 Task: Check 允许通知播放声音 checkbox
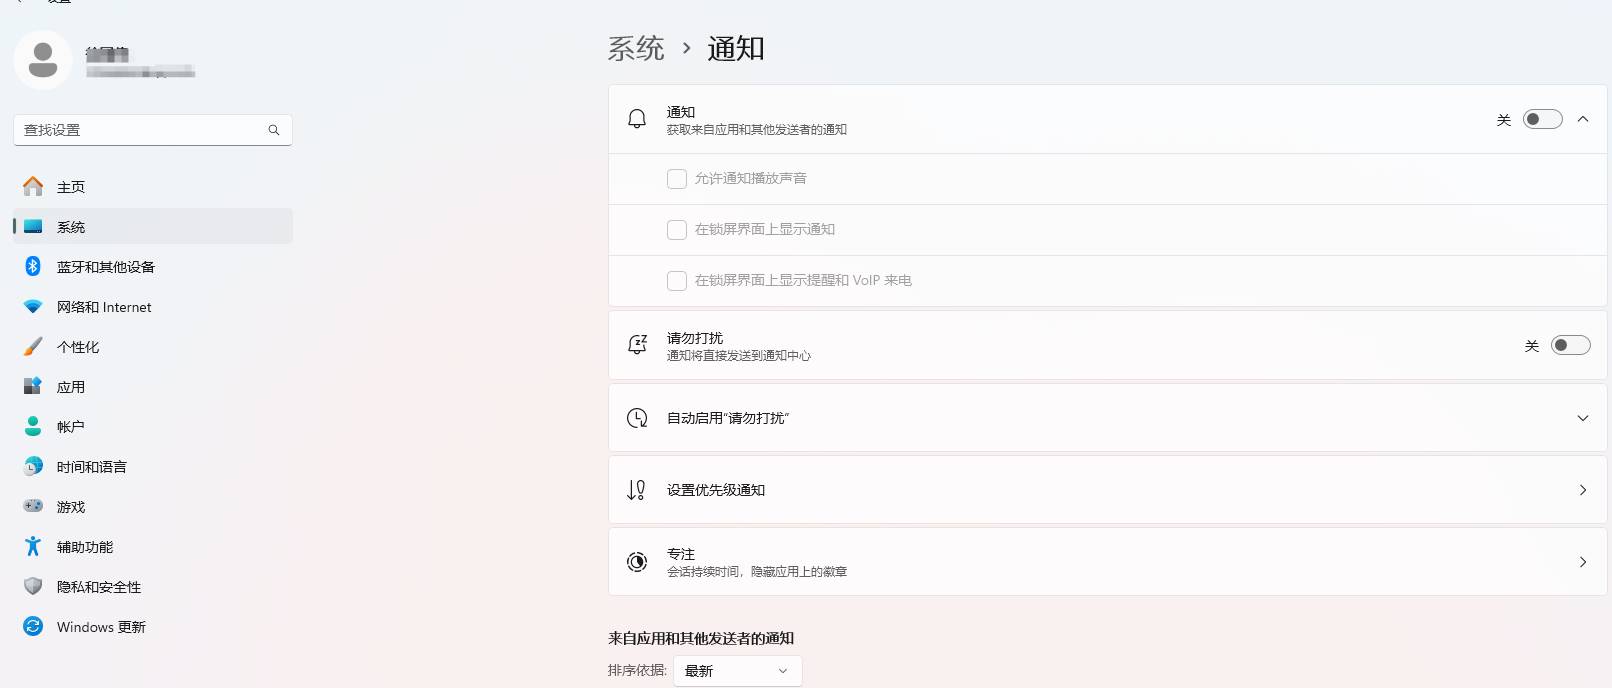pos(677,179)
